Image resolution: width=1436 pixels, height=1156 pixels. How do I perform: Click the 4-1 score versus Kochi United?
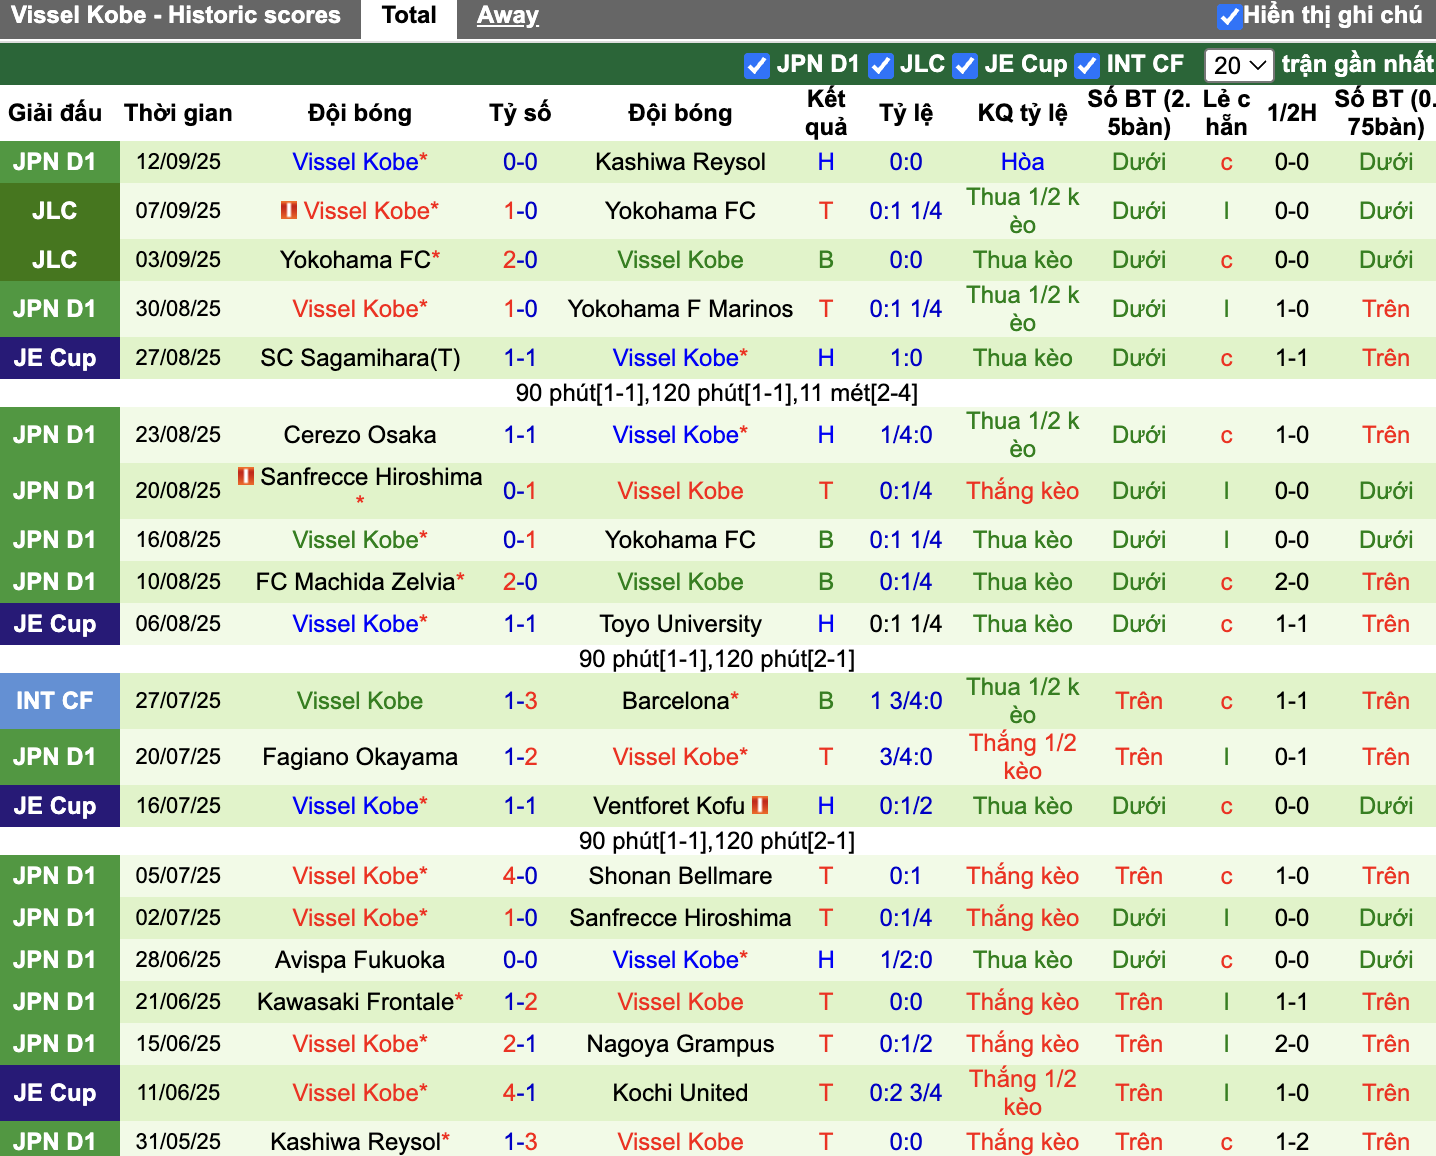pyautogui.click(x=520, y=1093)
